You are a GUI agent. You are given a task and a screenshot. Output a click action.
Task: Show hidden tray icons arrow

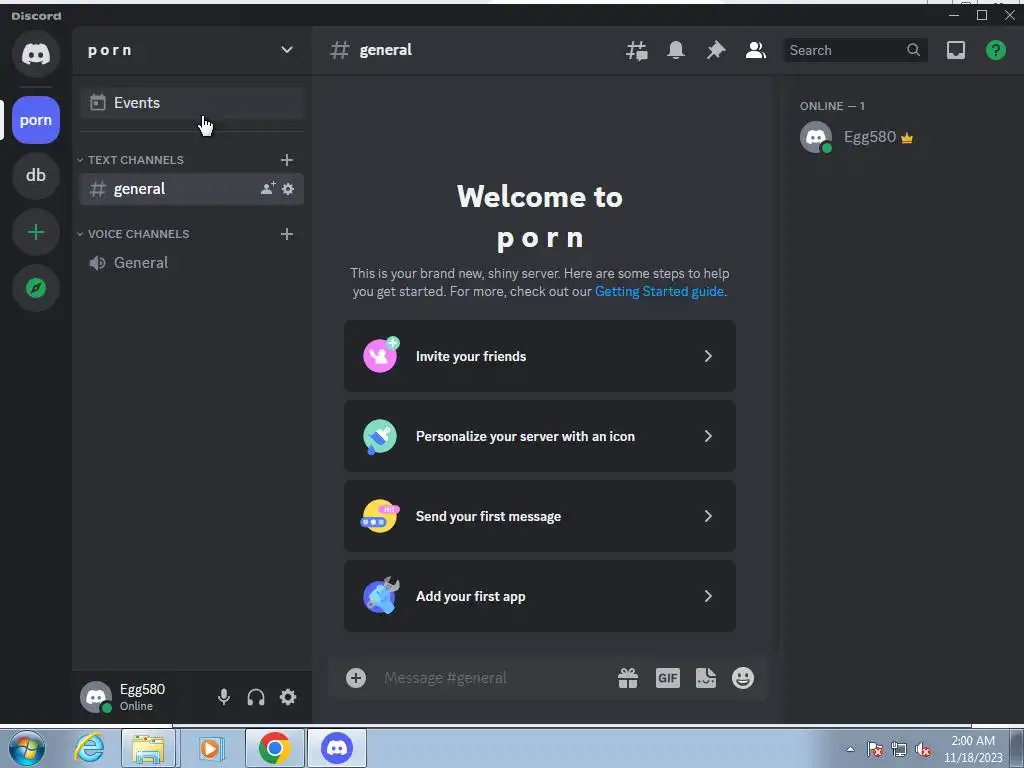pyautogui.click(x=850, y=749)
